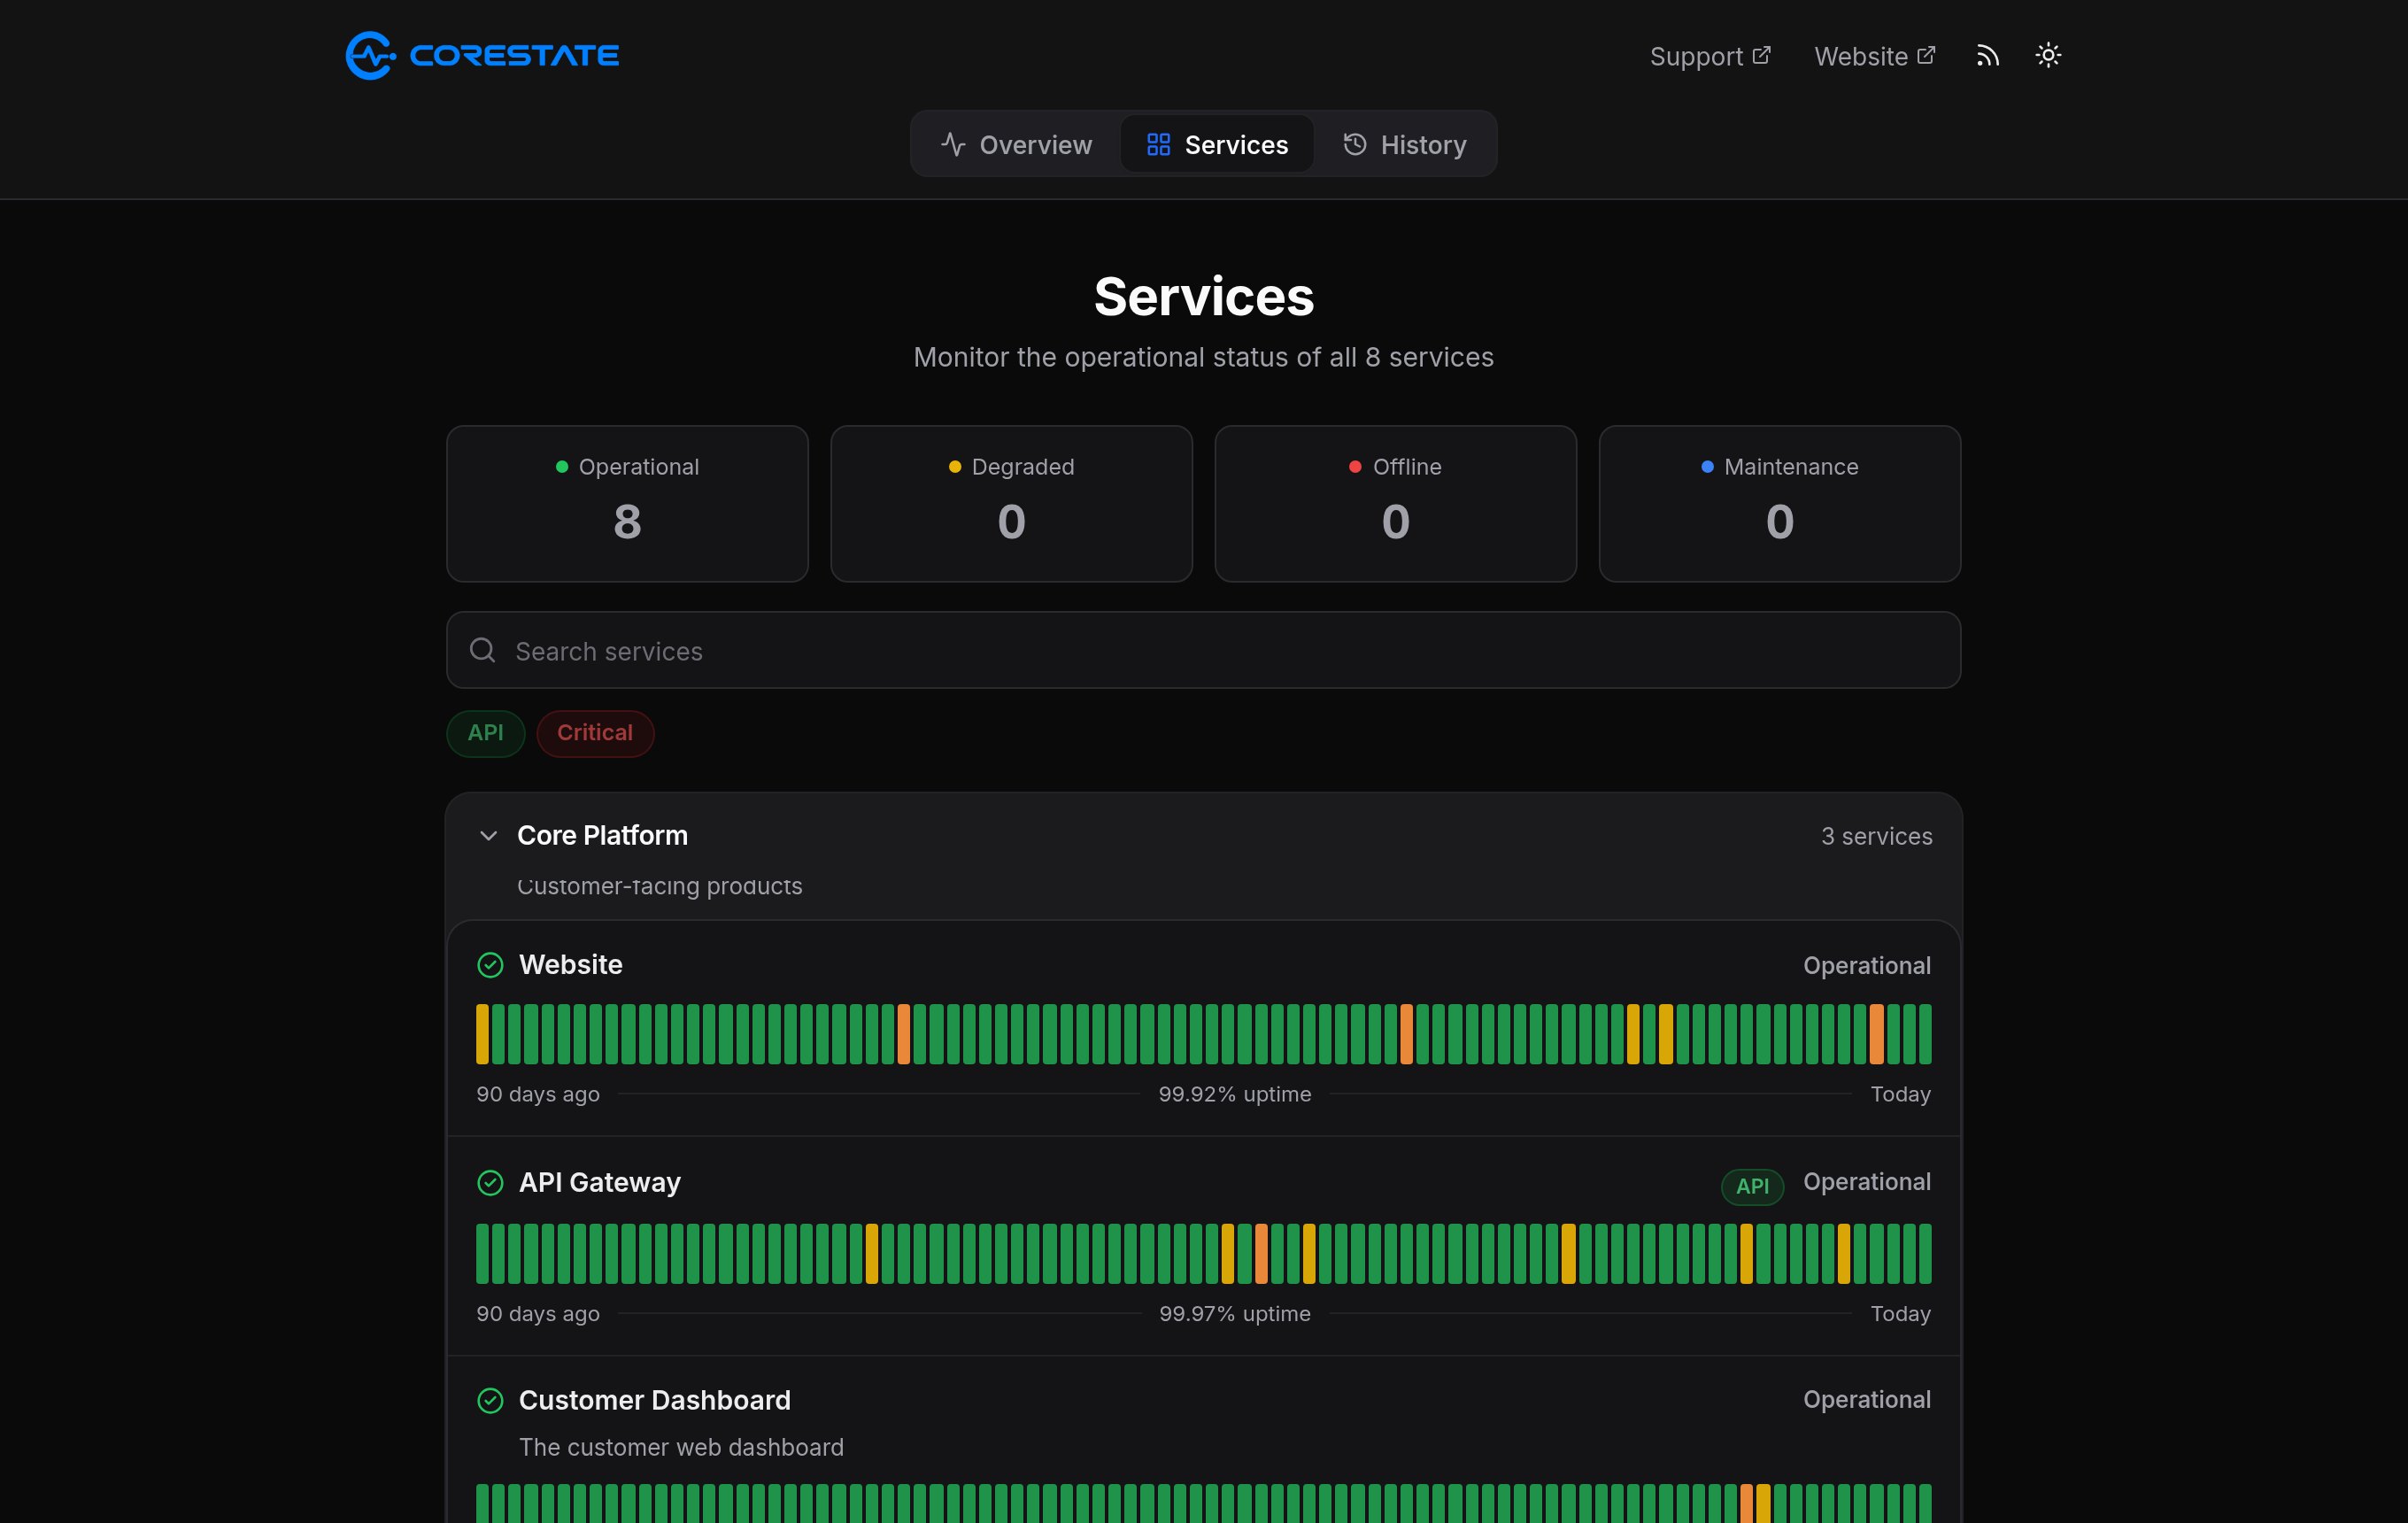Screen dimensions: 2408x1523
Task: Click the Website service check icon
Action: coord(490,965)
